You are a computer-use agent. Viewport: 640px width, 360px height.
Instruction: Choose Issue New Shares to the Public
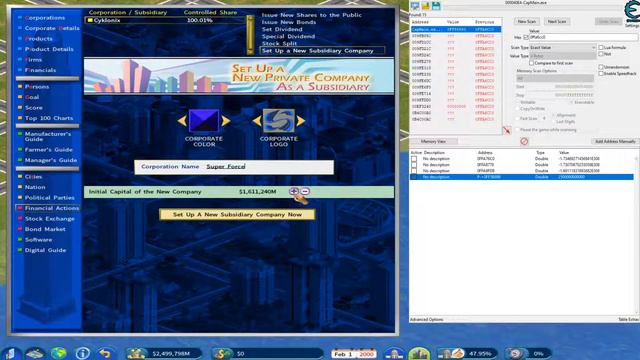coord(311,15)
